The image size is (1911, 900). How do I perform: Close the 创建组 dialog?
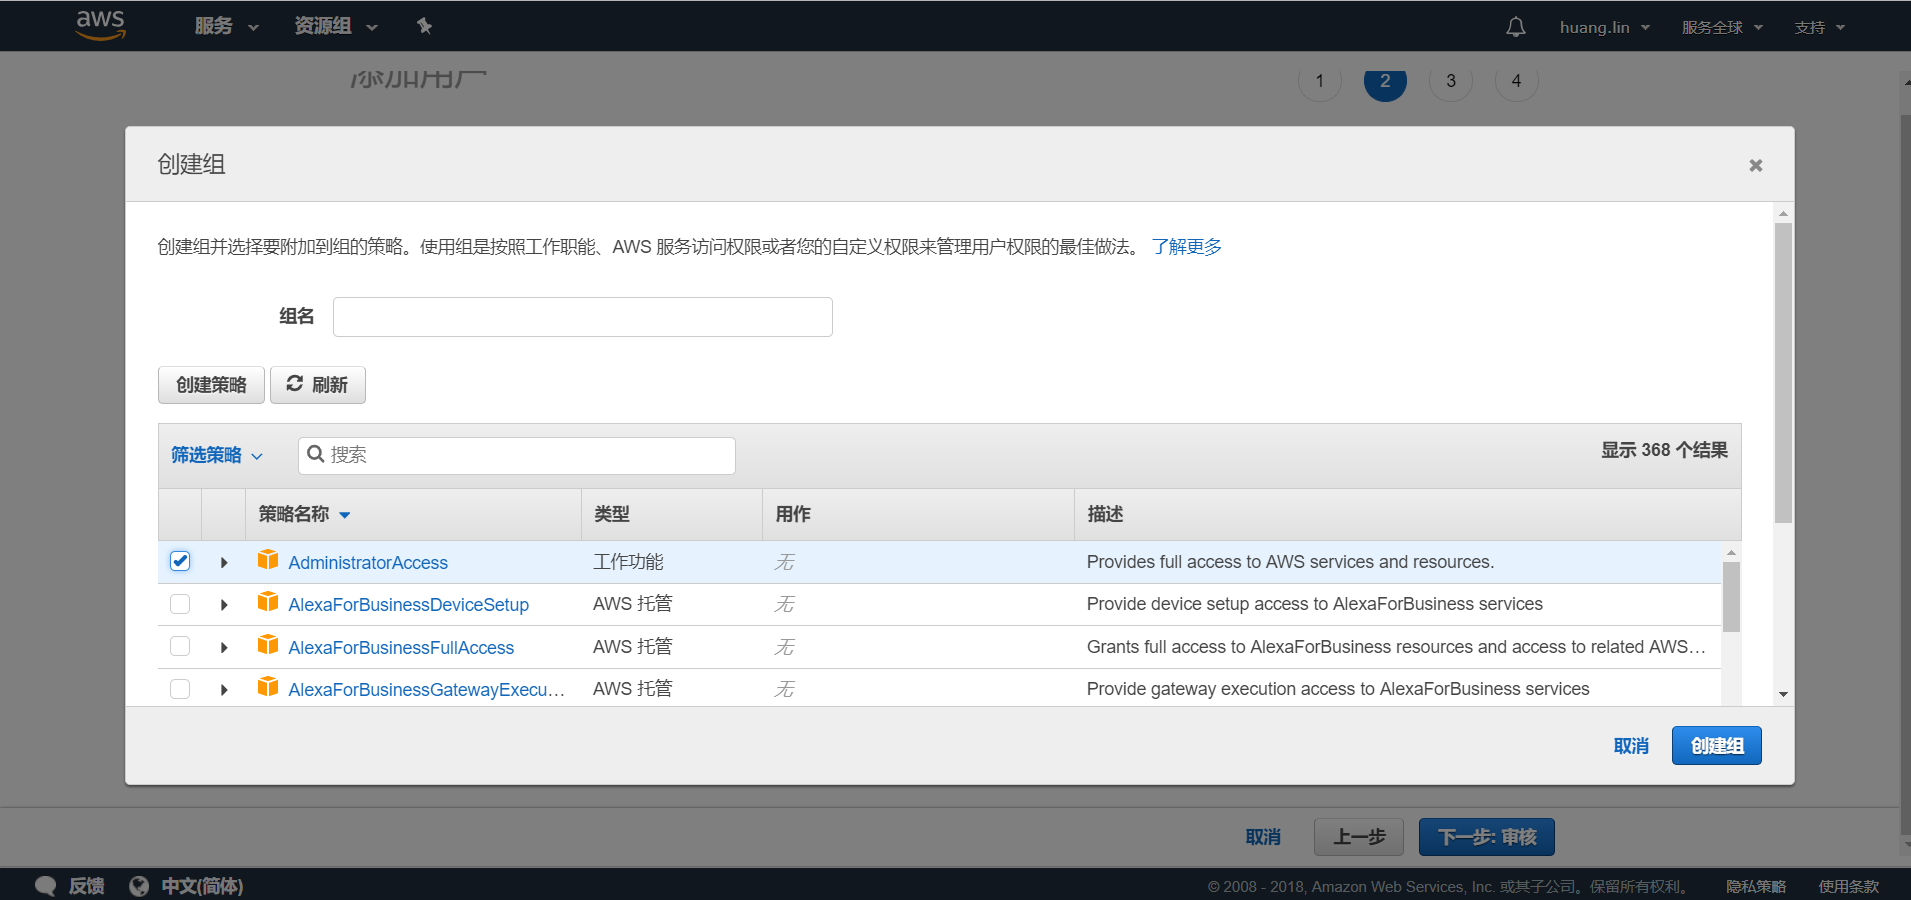click(x=1755, y=165)
